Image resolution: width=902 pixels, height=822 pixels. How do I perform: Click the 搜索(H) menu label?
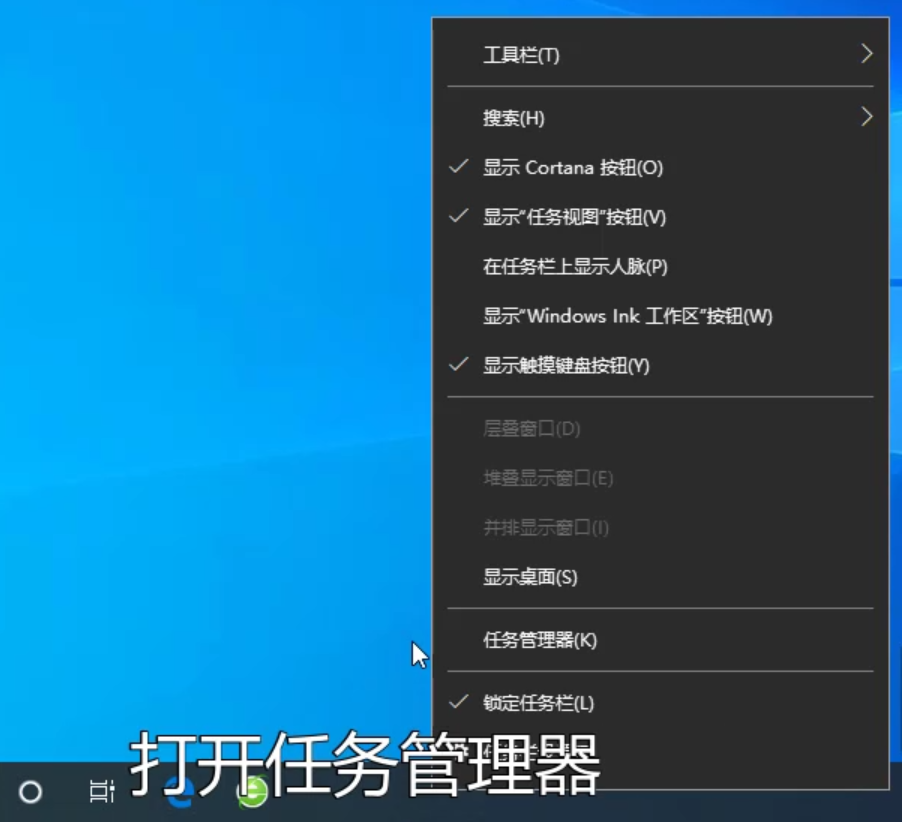coord(513,118)
